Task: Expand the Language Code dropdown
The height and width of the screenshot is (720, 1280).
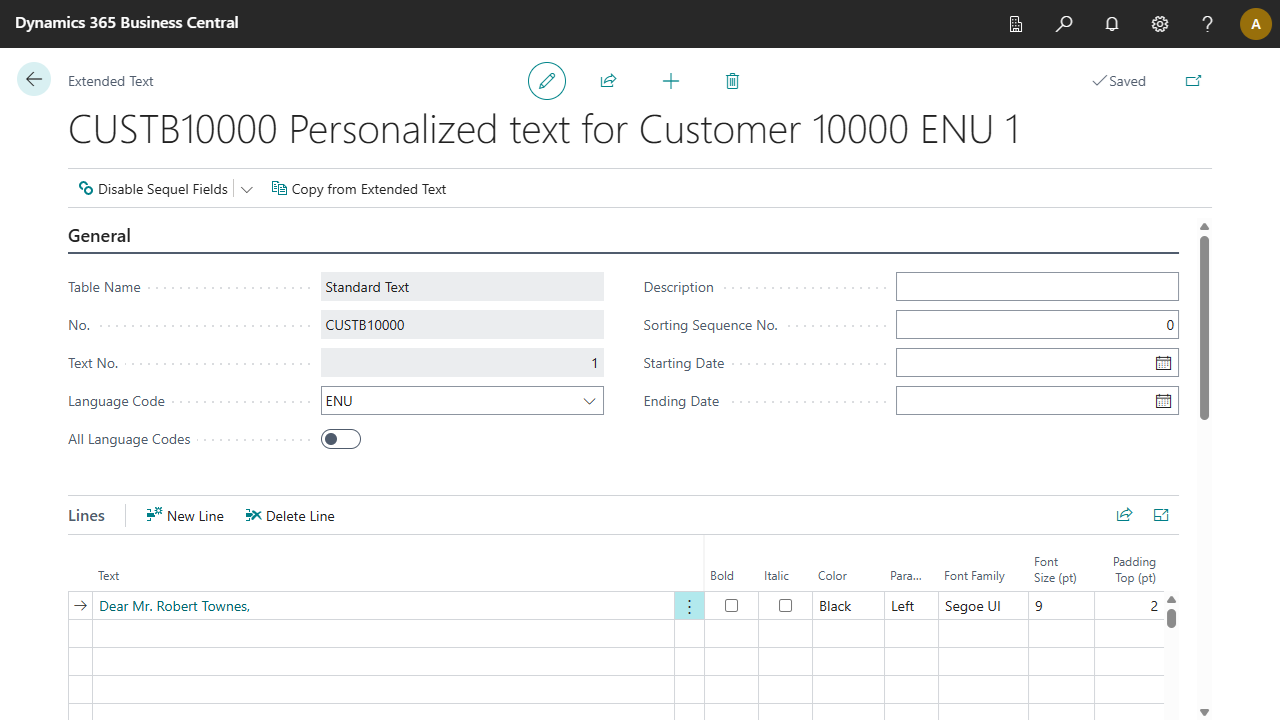Action: (x=589, y=401)
